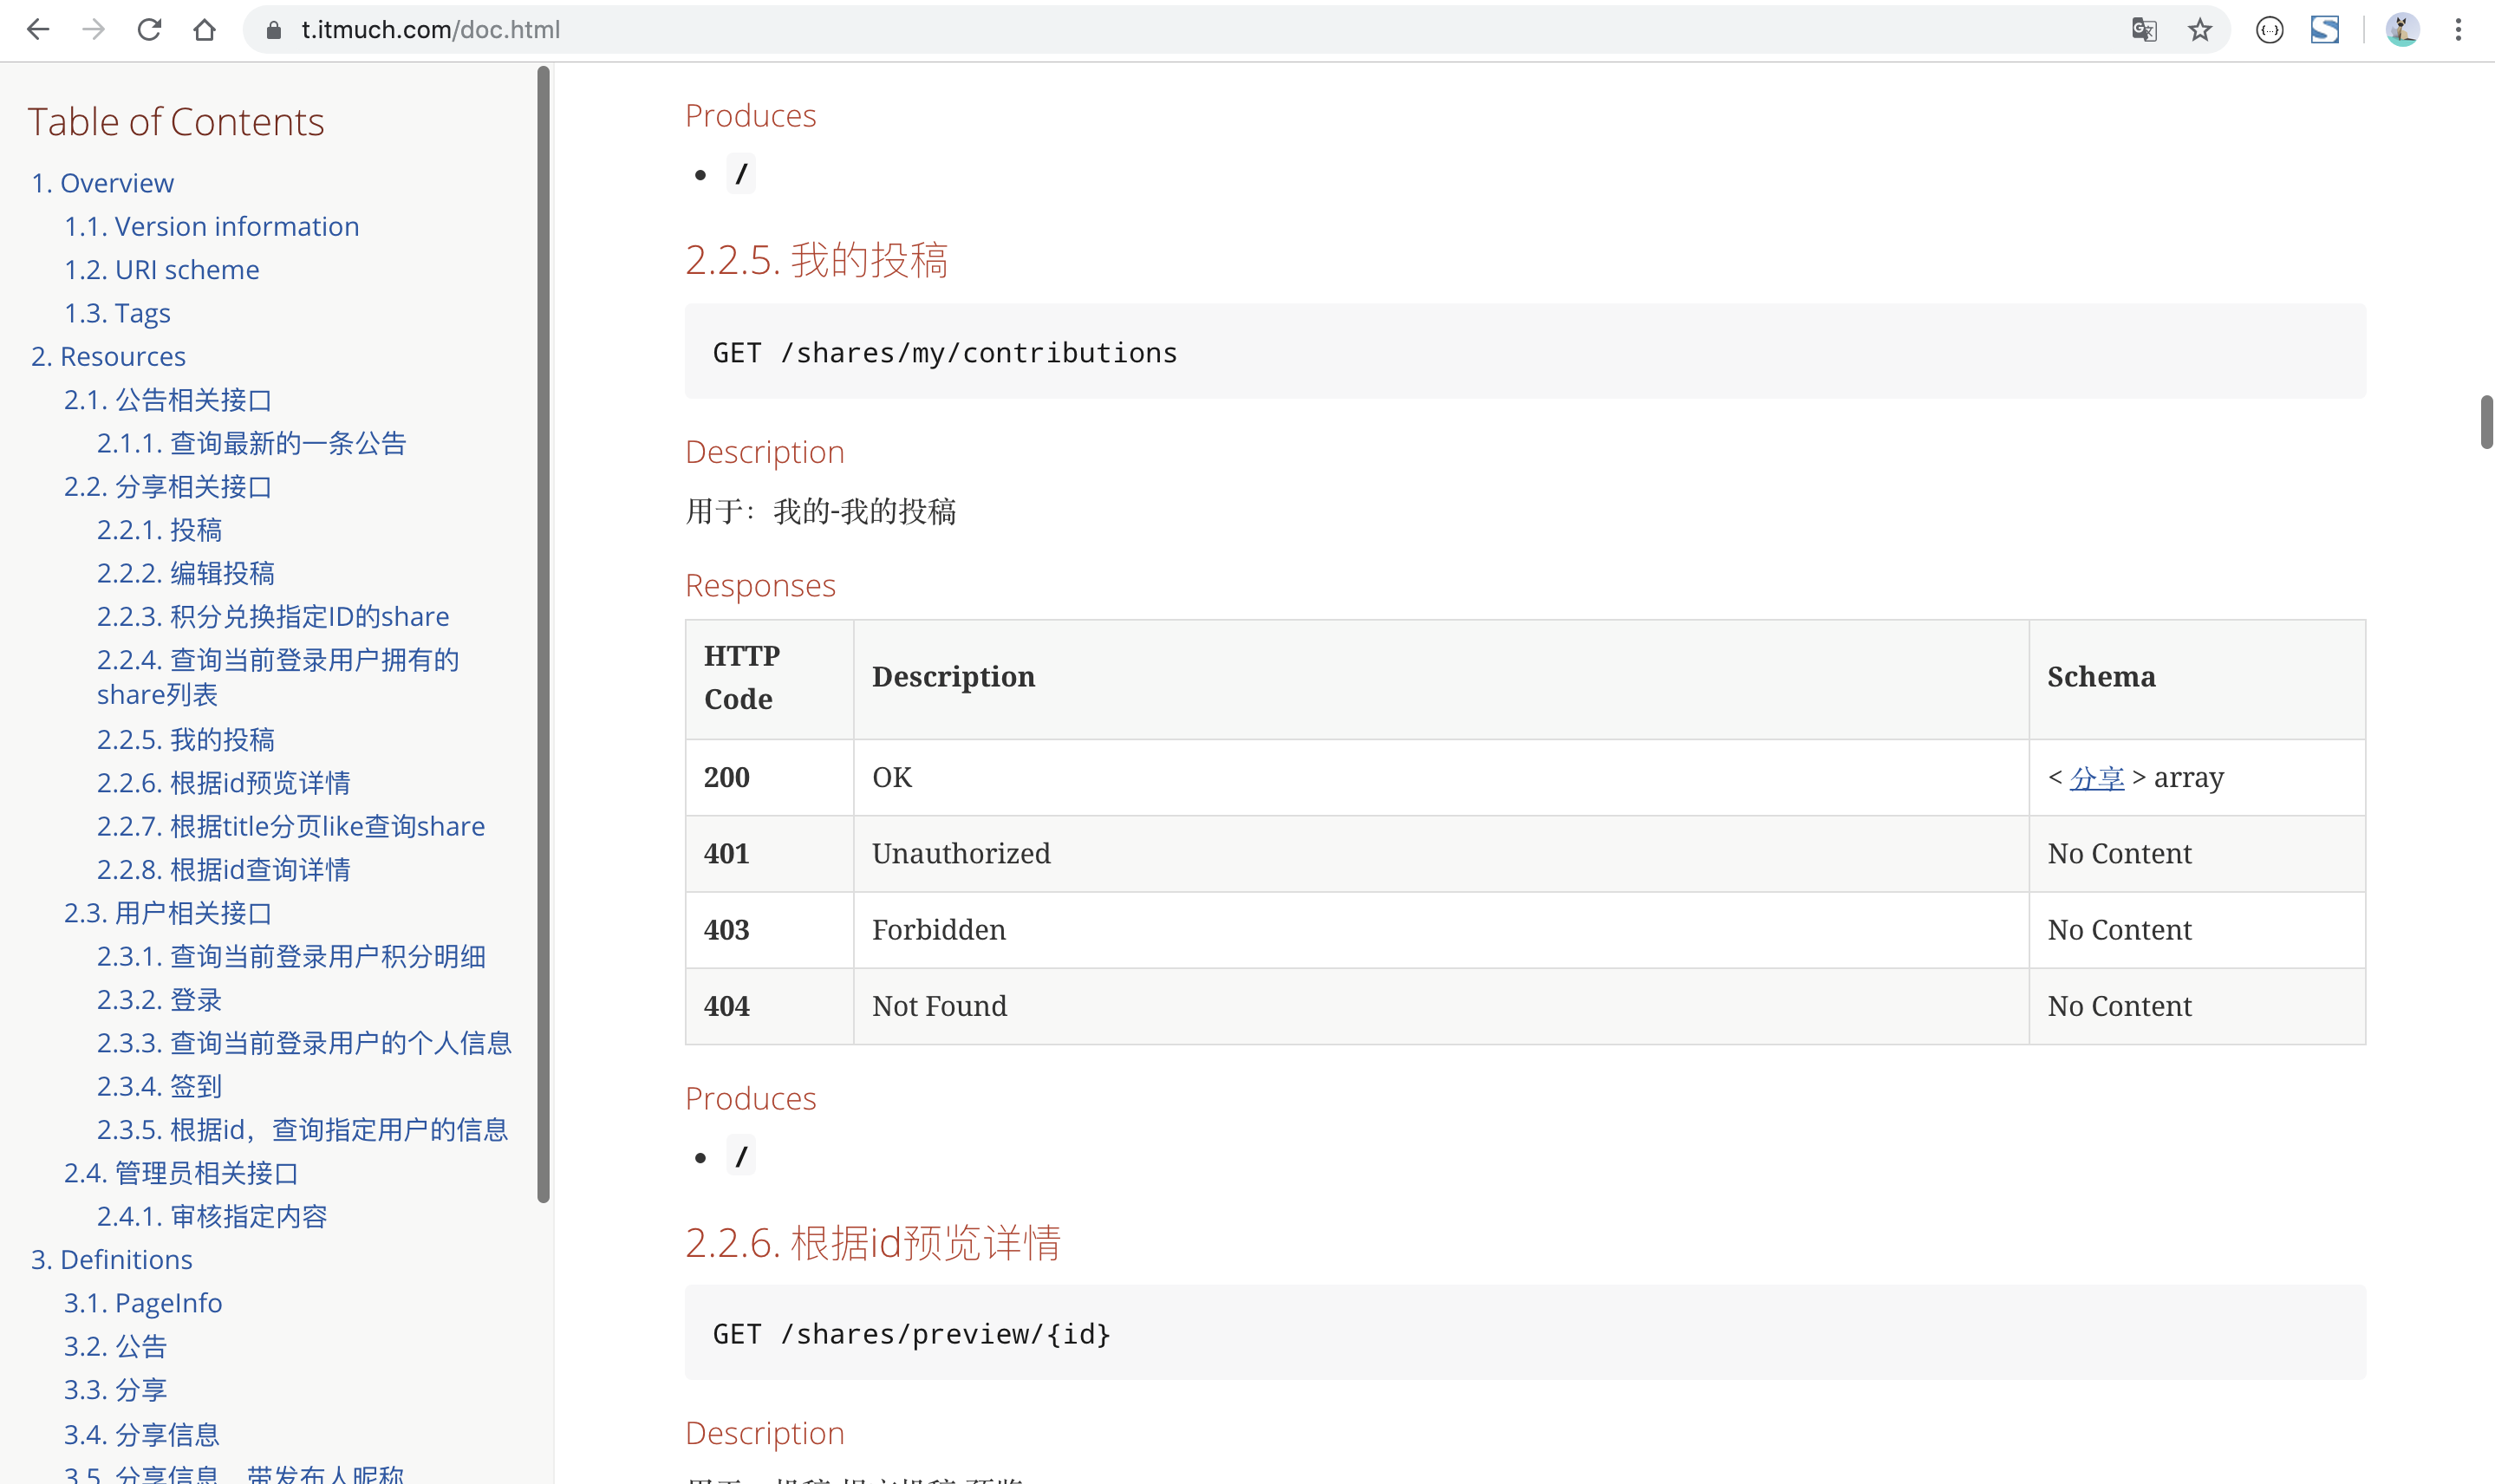Open 2.1. 公告相关接口 link

coord(167,400)
